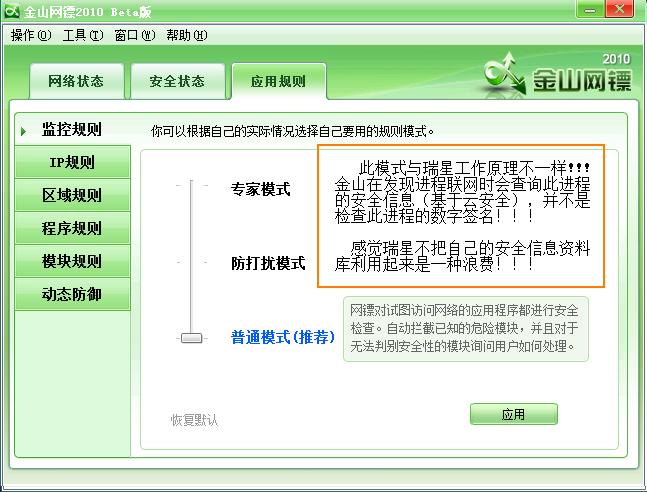Screen dimensions: 647x492
Task: Click the 应用 apply button
Action: coord(514,414)
